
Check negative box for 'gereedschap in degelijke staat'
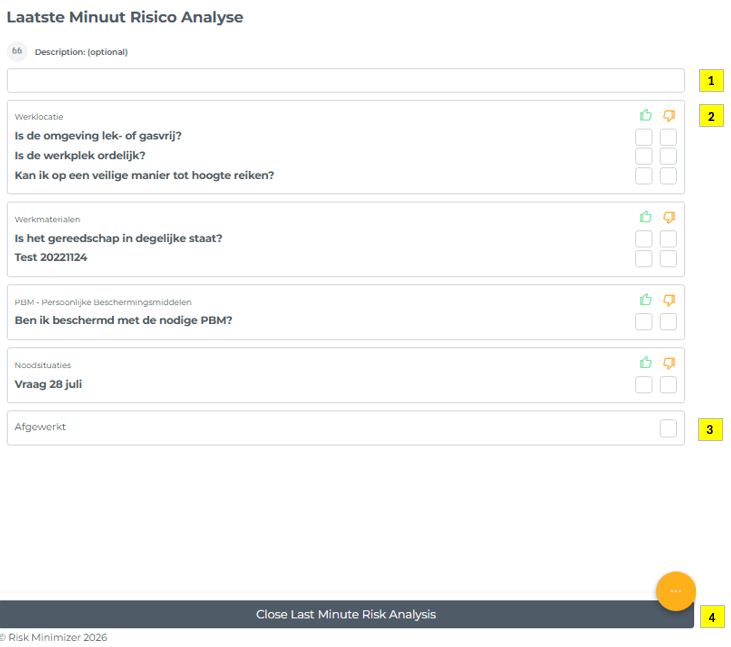[668, 239]
